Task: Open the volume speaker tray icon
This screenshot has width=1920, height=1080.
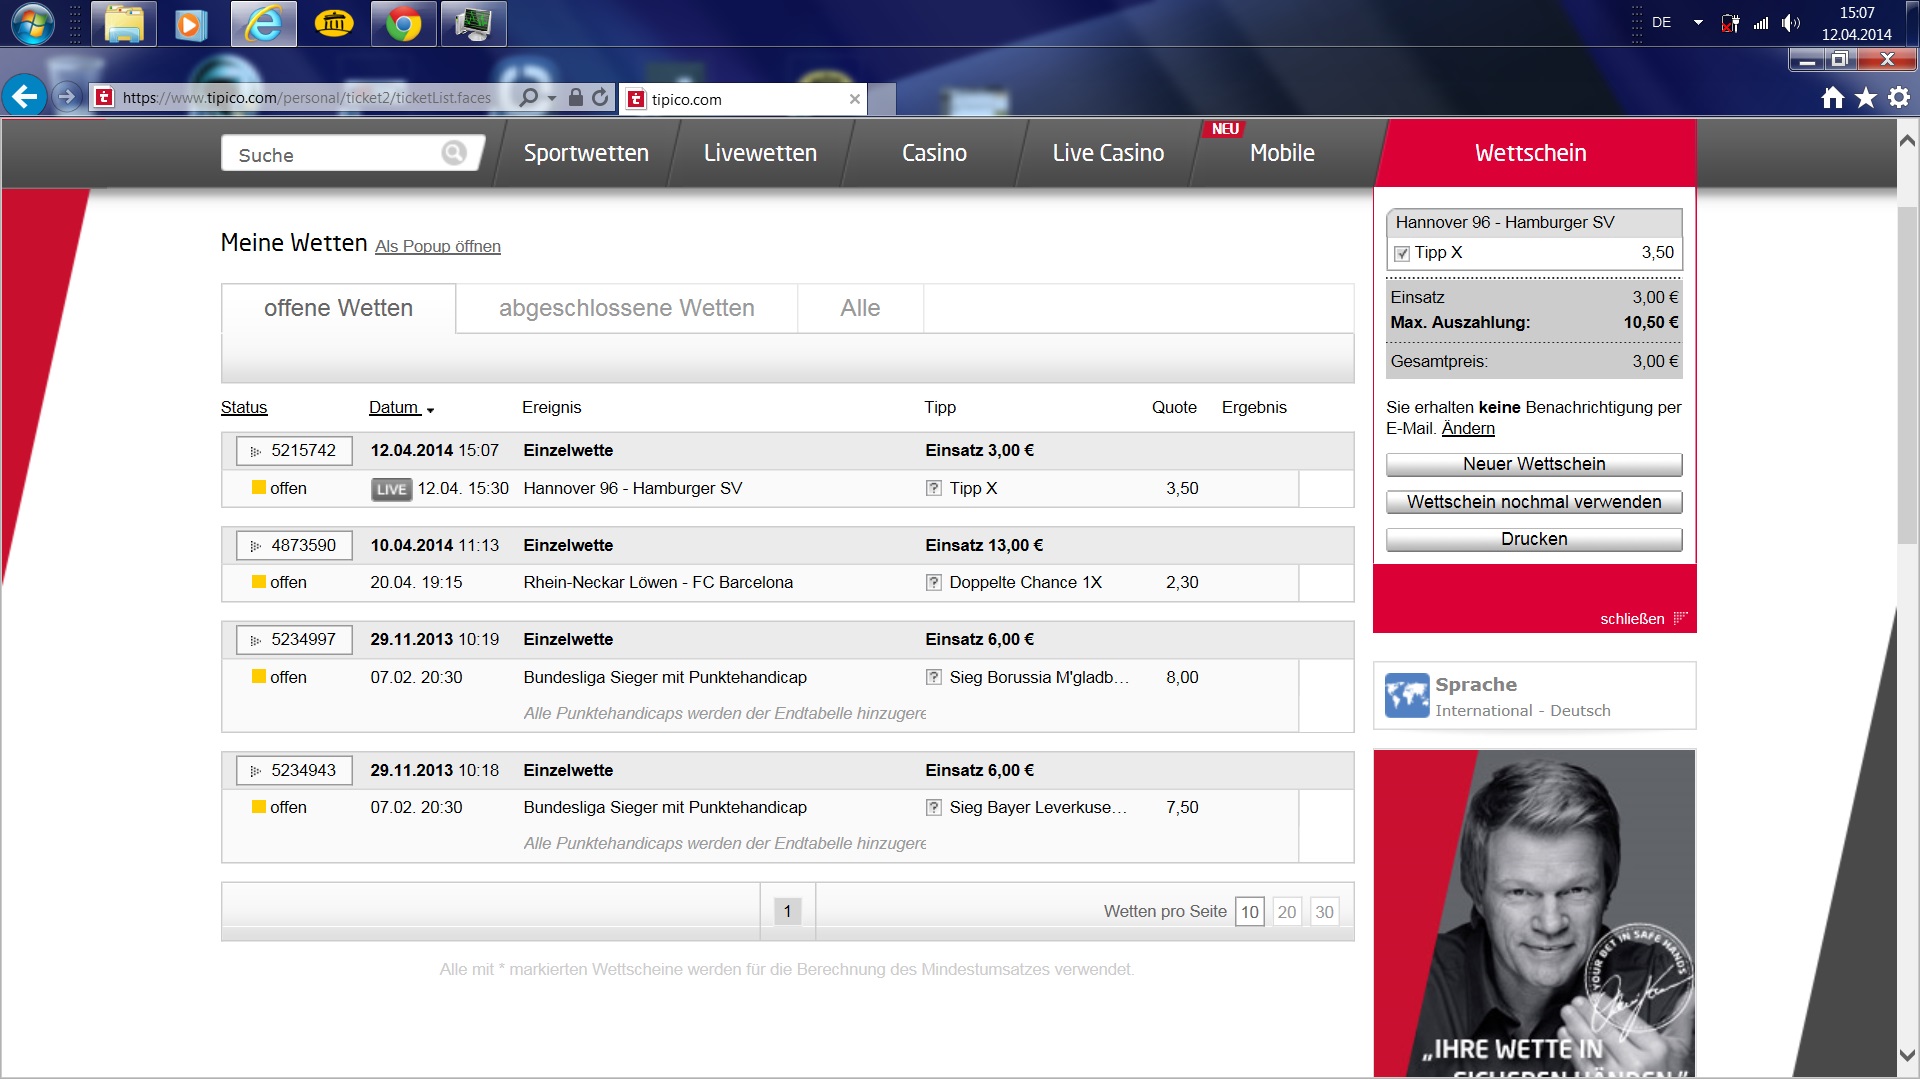Action: (x=1790, y=23)
